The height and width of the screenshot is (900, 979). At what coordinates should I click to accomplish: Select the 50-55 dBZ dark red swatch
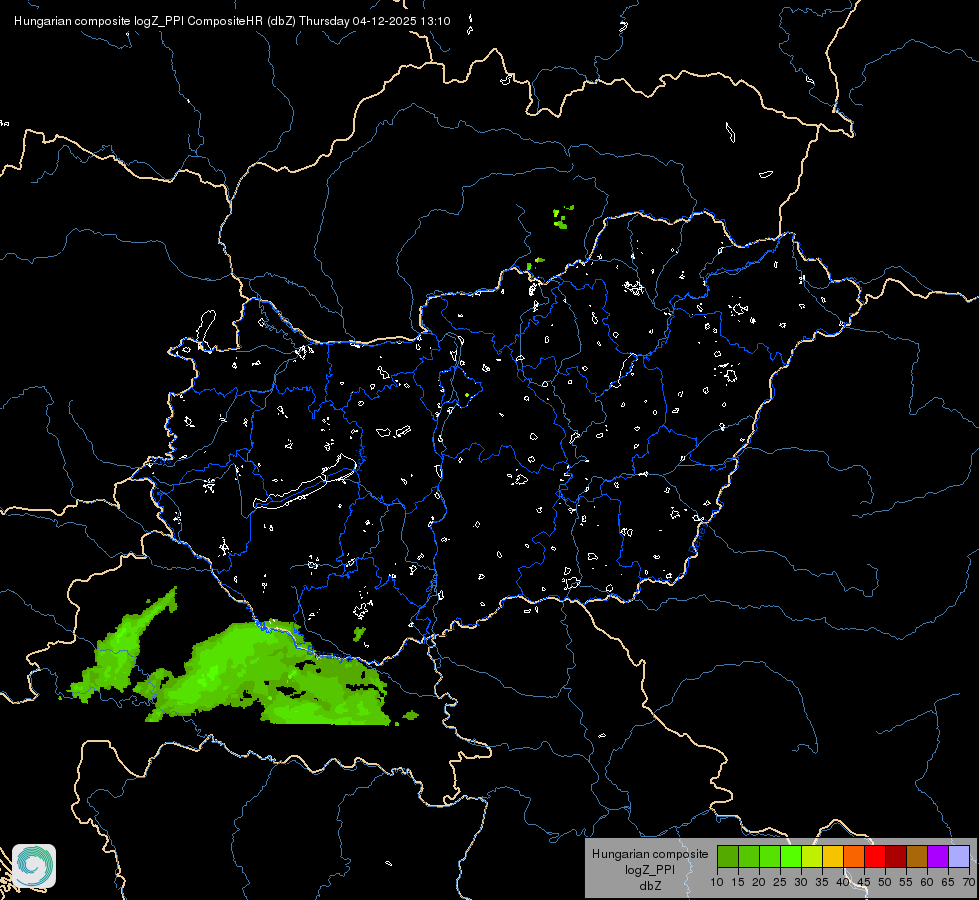[x=896, y=856]
